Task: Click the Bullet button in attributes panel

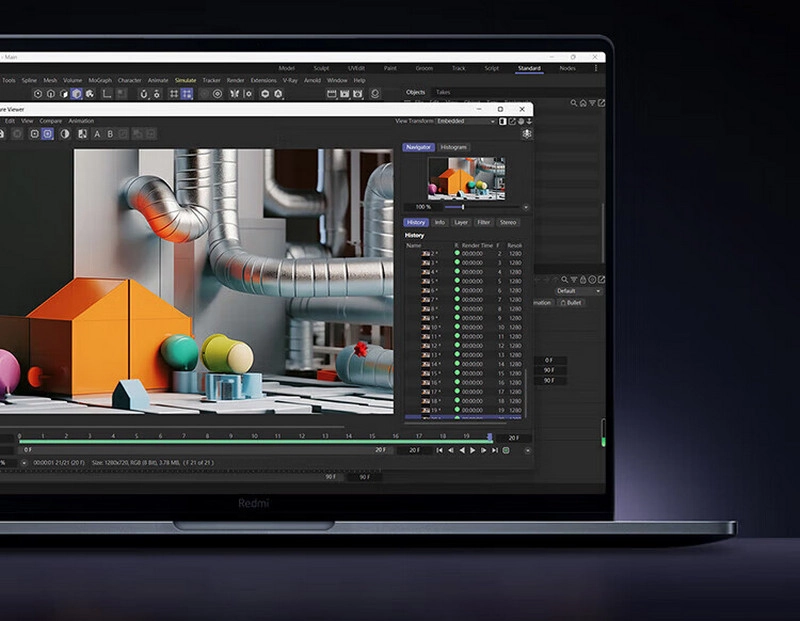Action: 572,302
